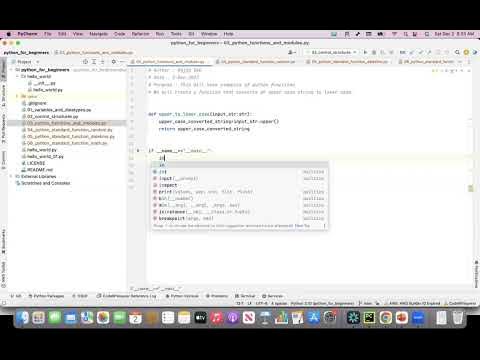Open Finder in the Dock
Viewport: 480px width, 360px height.
(x=22, y=318)
